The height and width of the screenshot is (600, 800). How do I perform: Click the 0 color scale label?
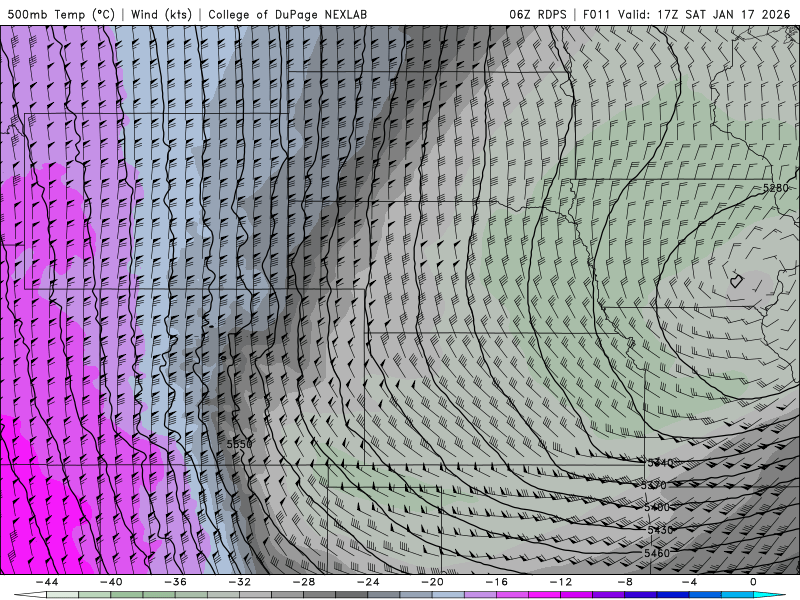[753, 582]
